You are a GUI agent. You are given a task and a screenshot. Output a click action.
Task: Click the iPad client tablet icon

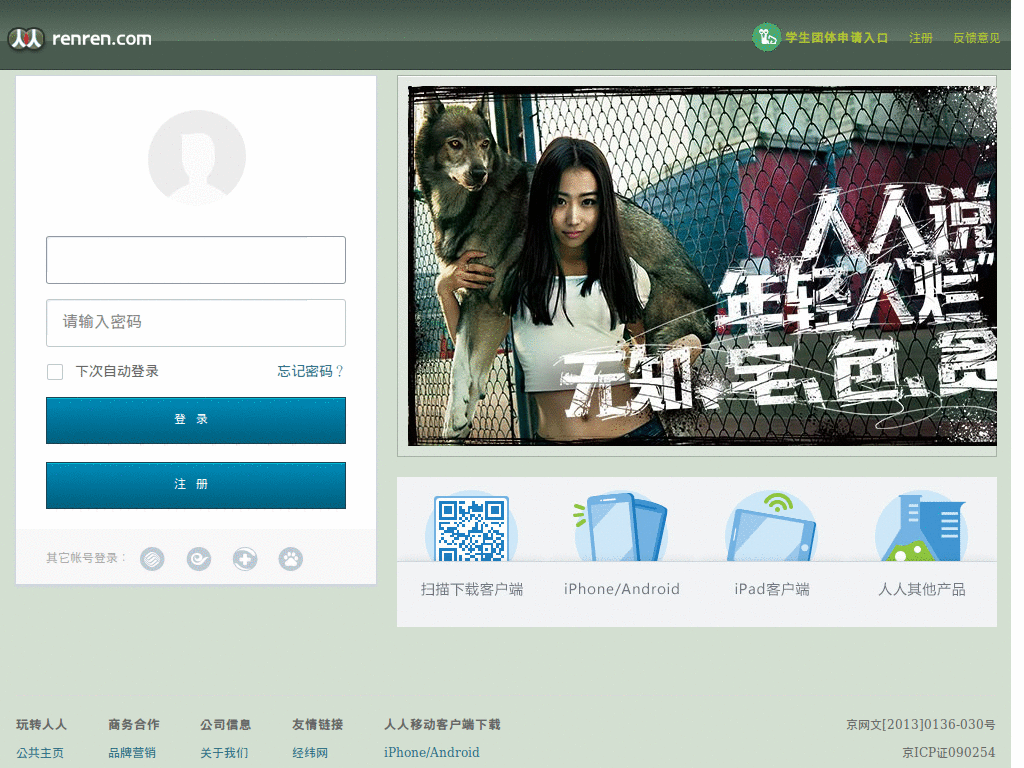coord(771,528)
